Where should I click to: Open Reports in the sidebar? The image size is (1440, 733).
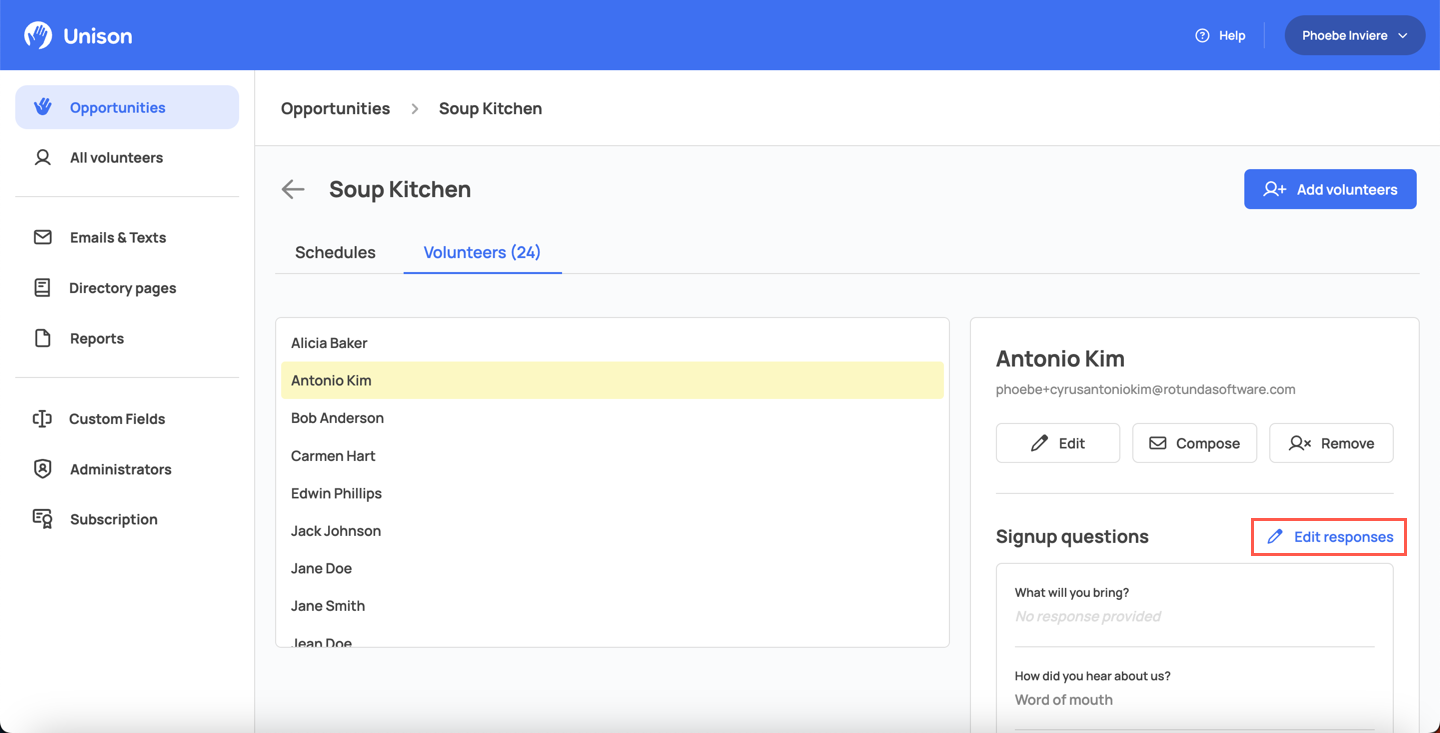pos(127,338)
